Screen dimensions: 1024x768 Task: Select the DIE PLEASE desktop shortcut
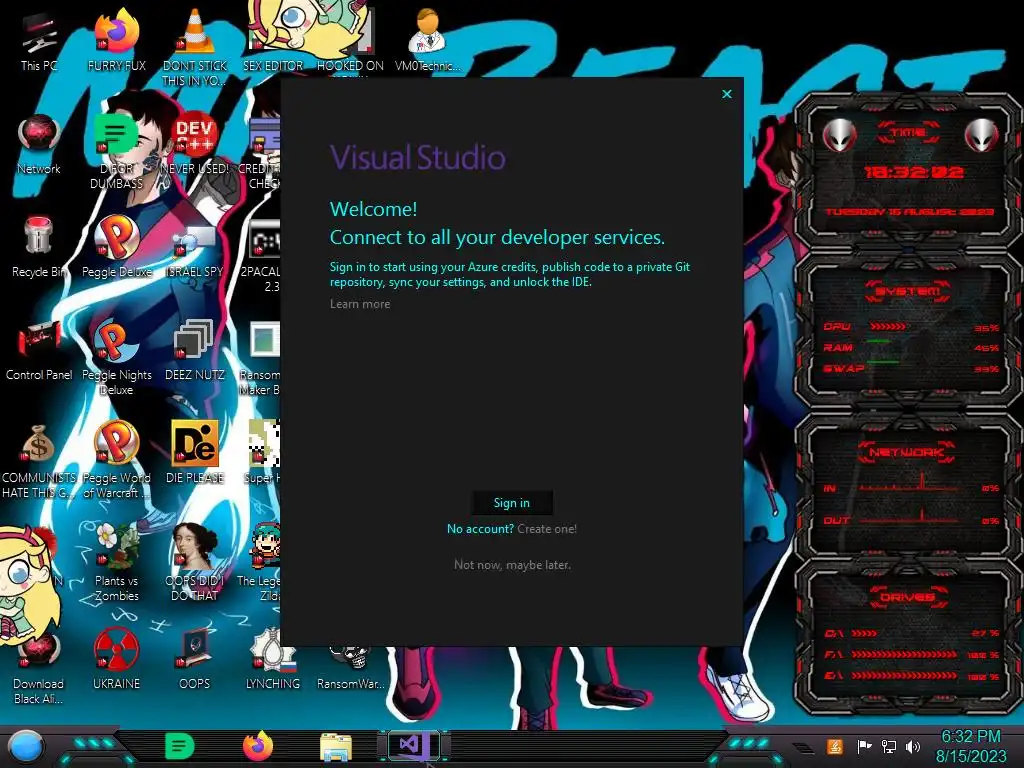click(x=195, y=452)
